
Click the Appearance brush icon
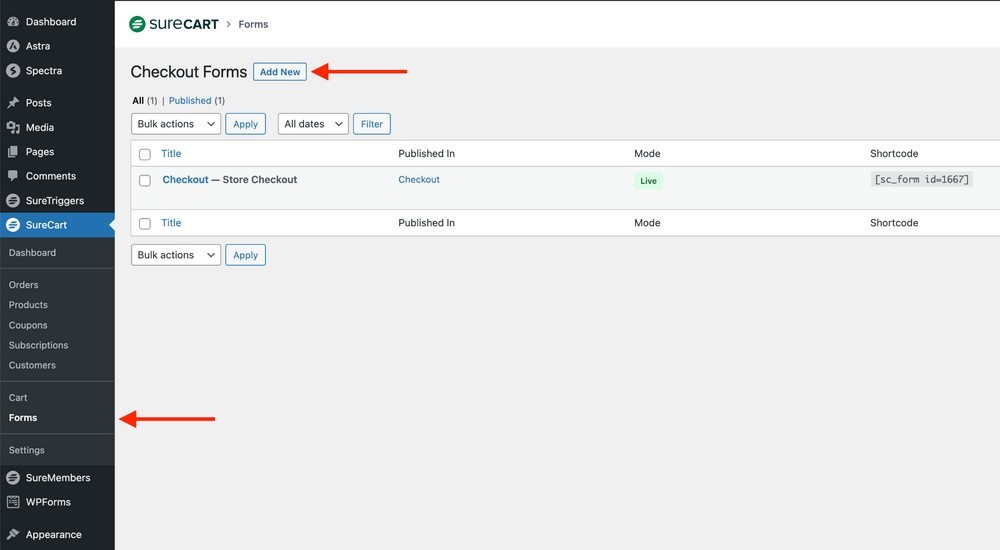13,534
